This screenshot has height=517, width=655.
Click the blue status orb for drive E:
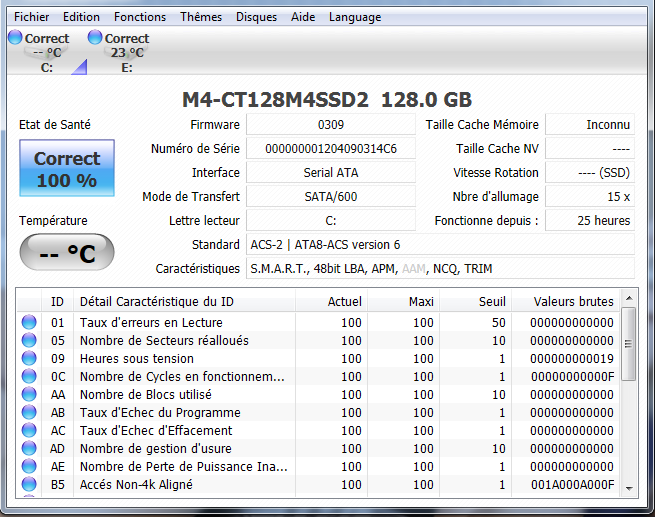pyautogui.click(x=95, y=38)
